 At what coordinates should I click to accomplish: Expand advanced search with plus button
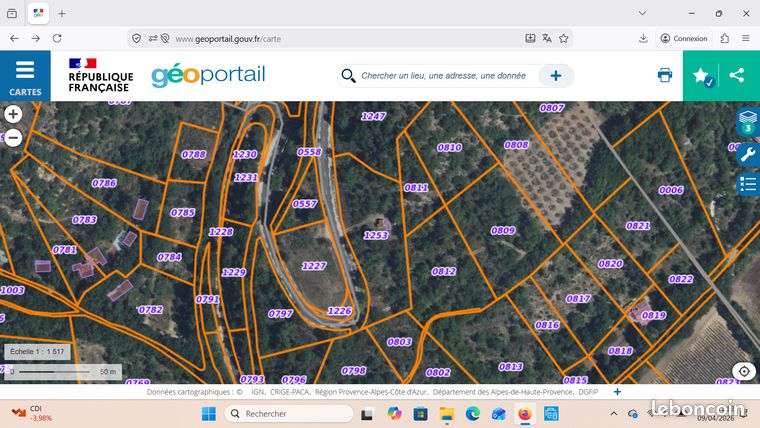coord(556,76)
